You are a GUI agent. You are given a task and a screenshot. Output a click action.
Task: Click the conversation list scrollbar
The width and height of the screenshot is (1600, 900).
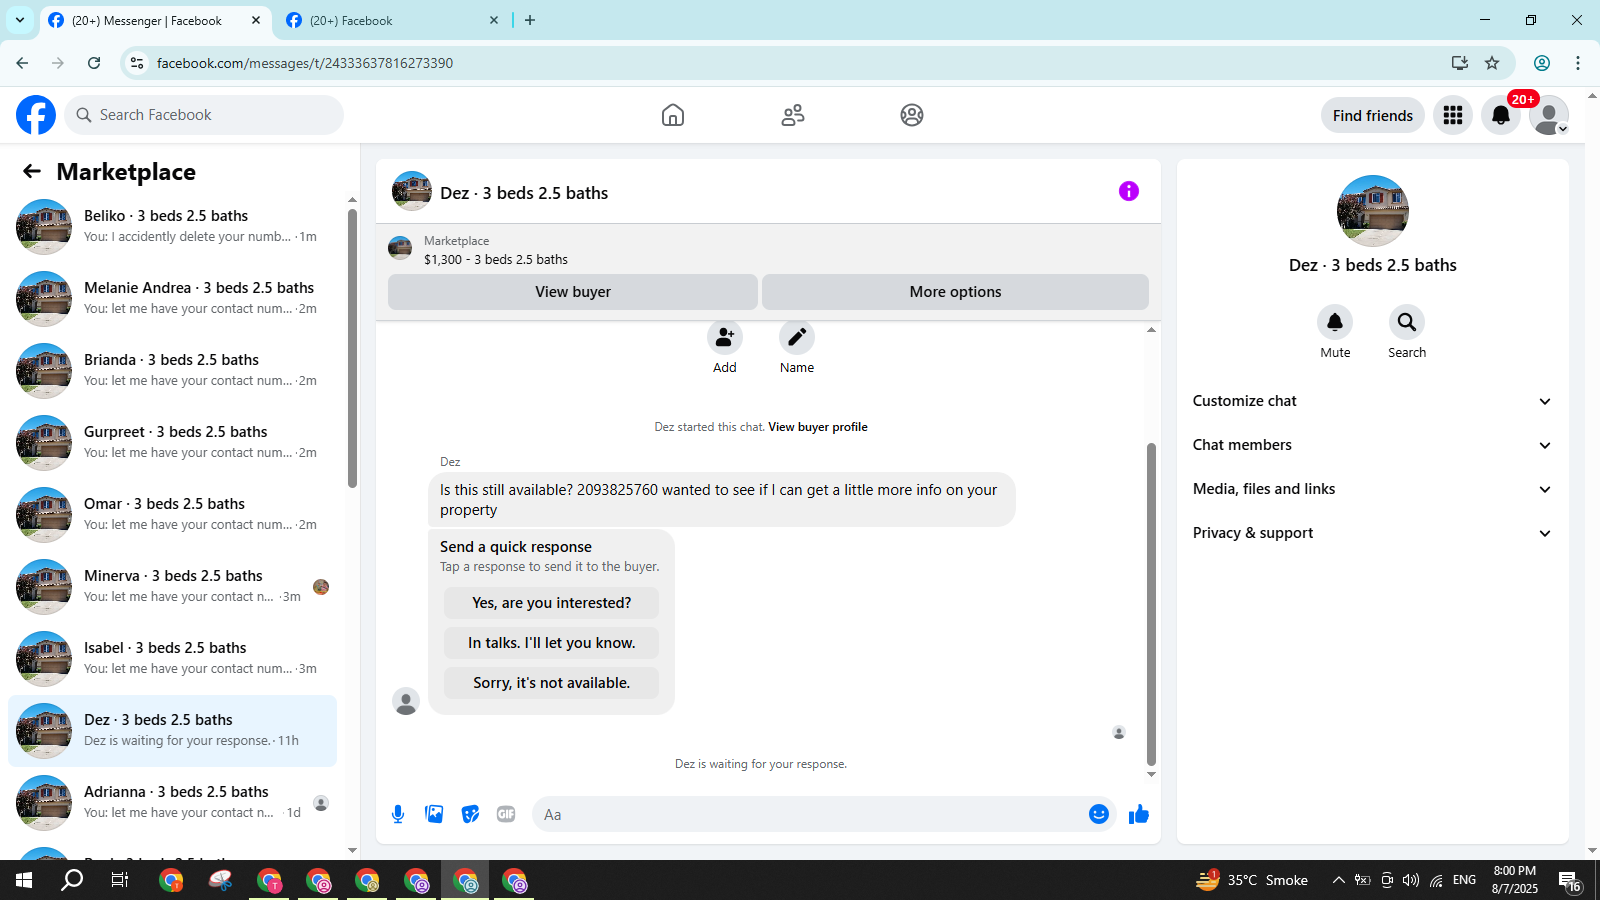352,348
